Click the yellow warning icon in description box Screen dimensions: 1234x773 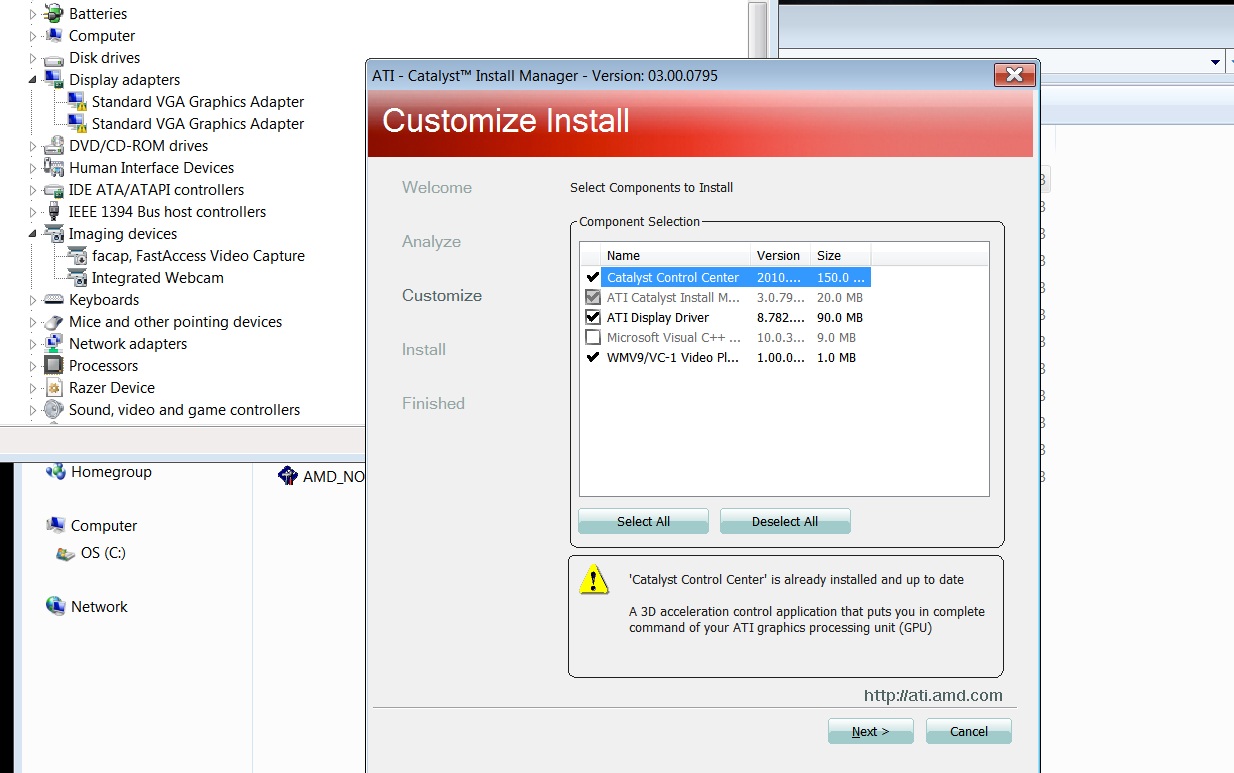[593, 580]
